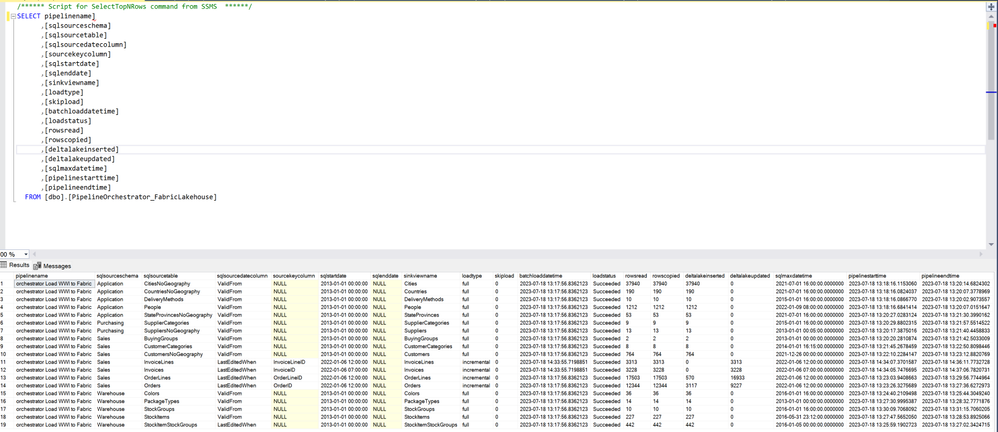Click the Results grid icon
998x432 pixels.
(x=3, y=265)
